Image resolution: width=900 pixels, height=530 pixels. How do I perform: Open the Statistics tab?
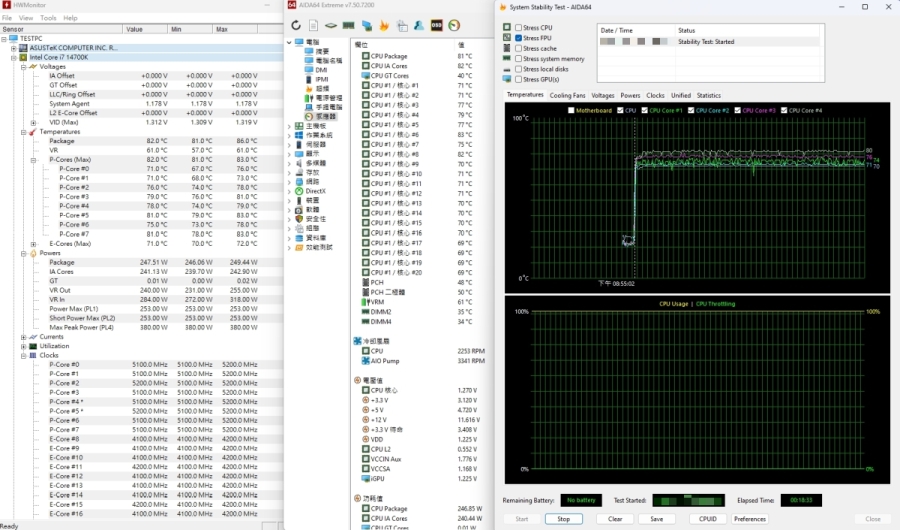pyautogui.click(x=708, y=95)
